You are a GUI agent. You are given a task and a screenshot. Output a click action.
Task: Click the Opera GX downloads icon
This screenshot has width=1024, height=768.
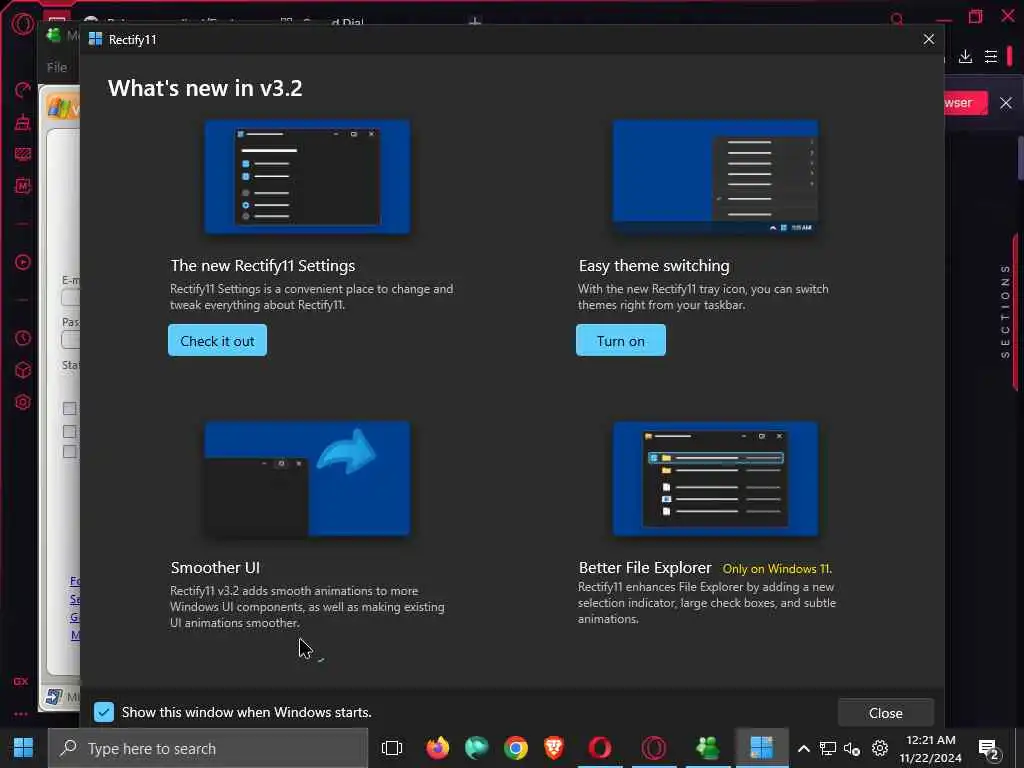[x=965, y=57]
